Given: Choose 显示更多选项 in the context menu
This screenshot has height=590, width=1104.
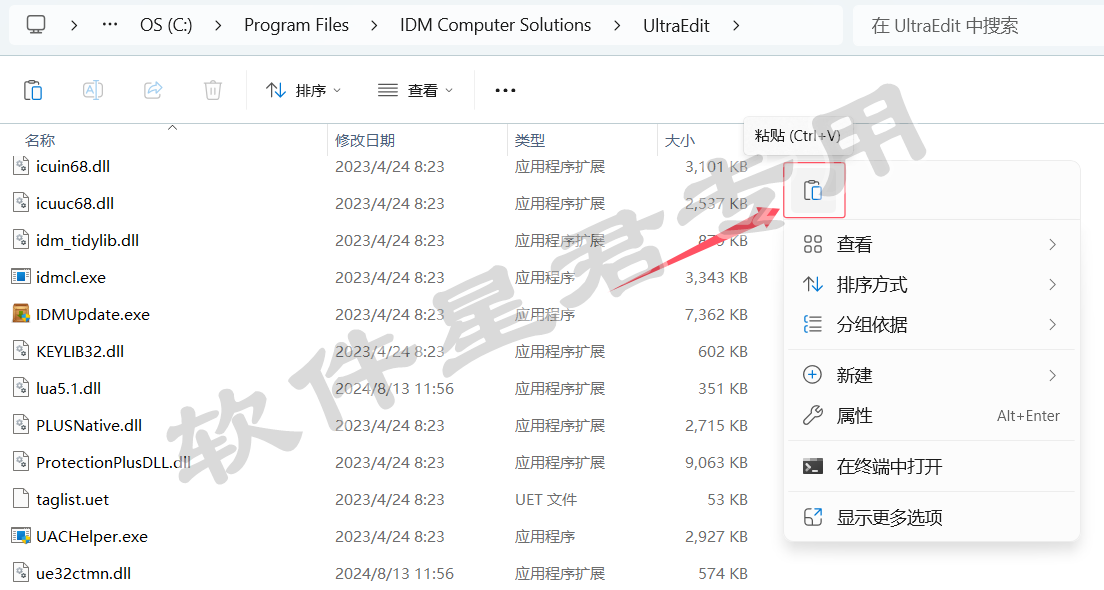Looking at the screenshot, I should point(932,517).
